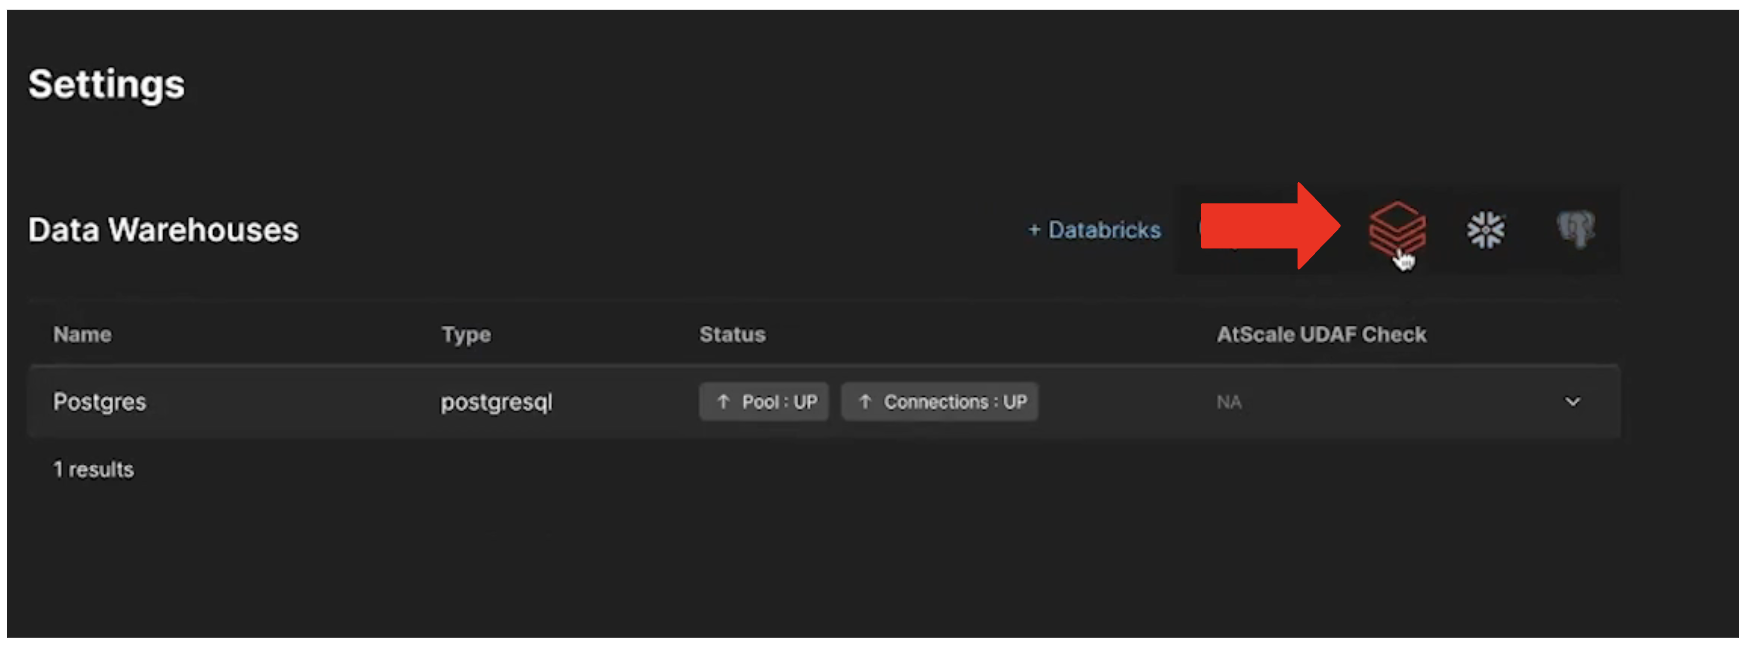
Task: Click the red Databricks stacked-layers icon
Action: click(1396, 229)
